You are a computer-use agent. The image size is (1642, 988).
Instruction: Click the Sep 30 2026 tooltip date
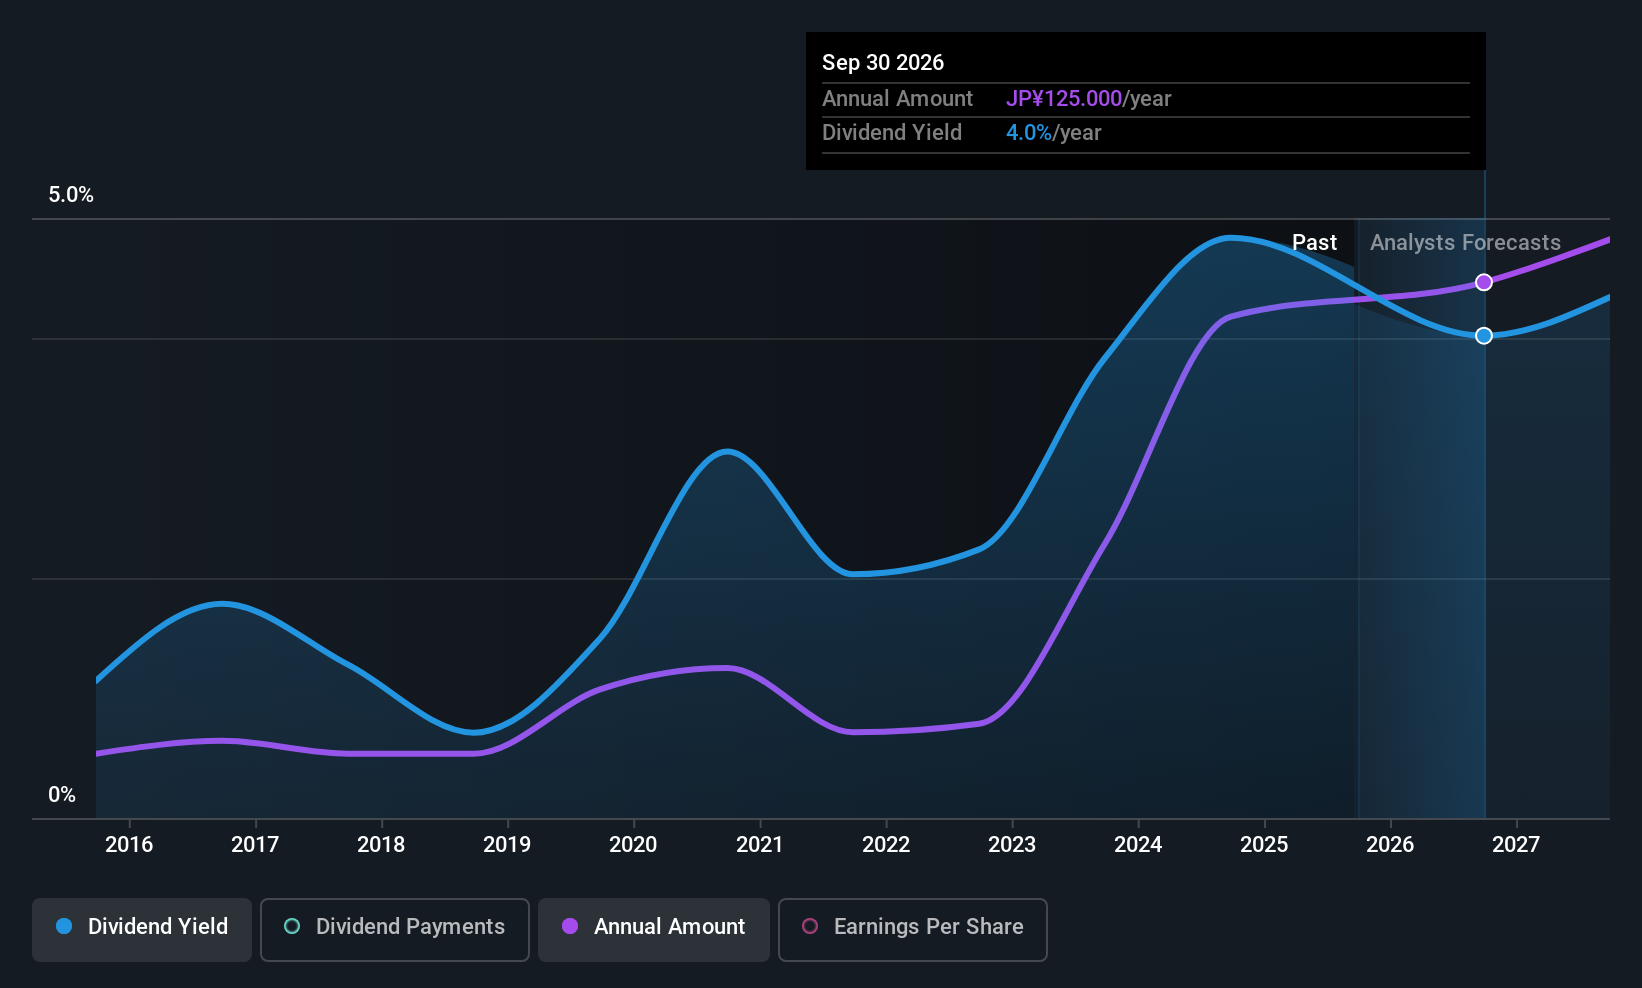[x=883, y=63]
